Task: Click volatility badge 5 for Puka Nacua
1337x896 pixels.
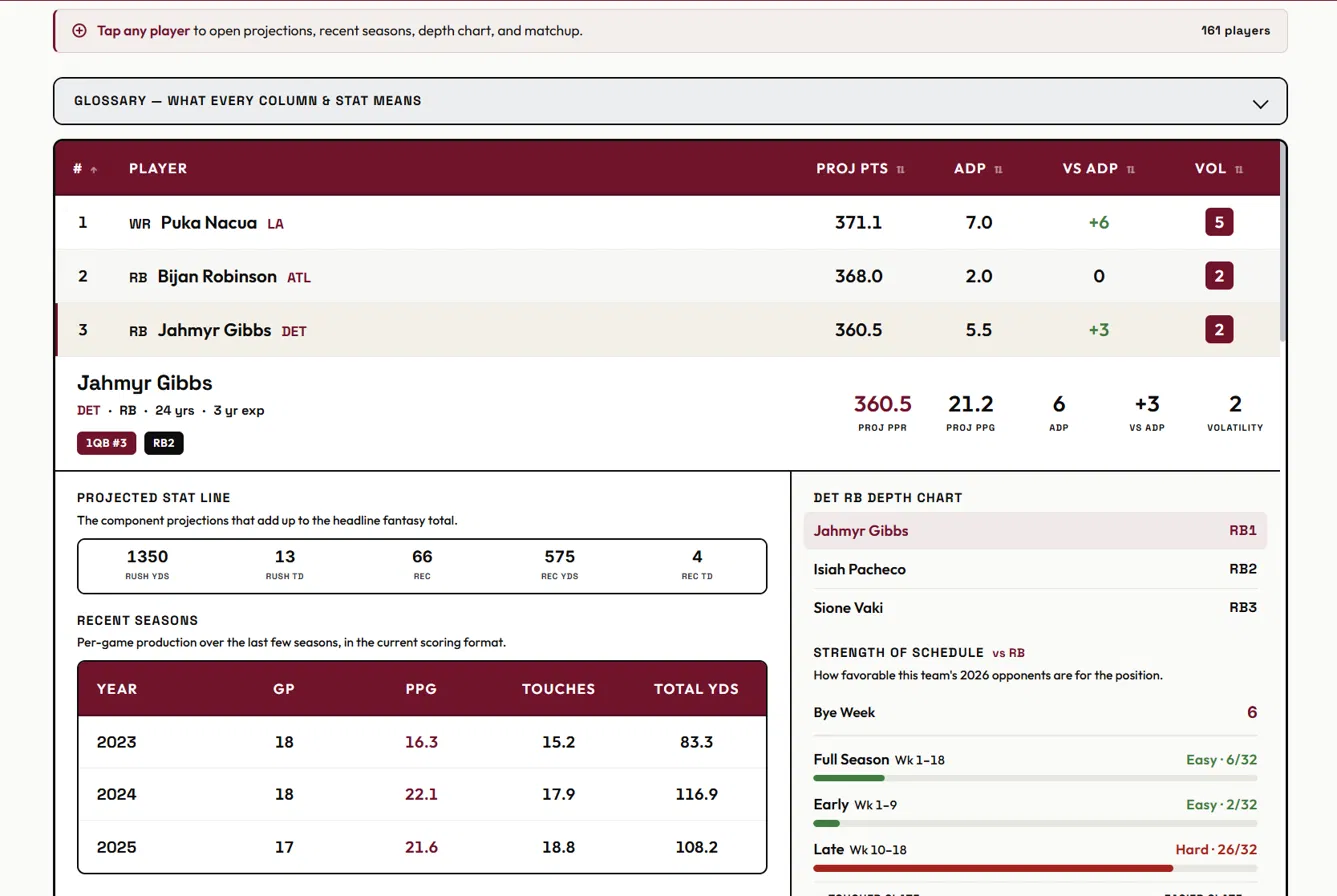Action: point(1219,222)
